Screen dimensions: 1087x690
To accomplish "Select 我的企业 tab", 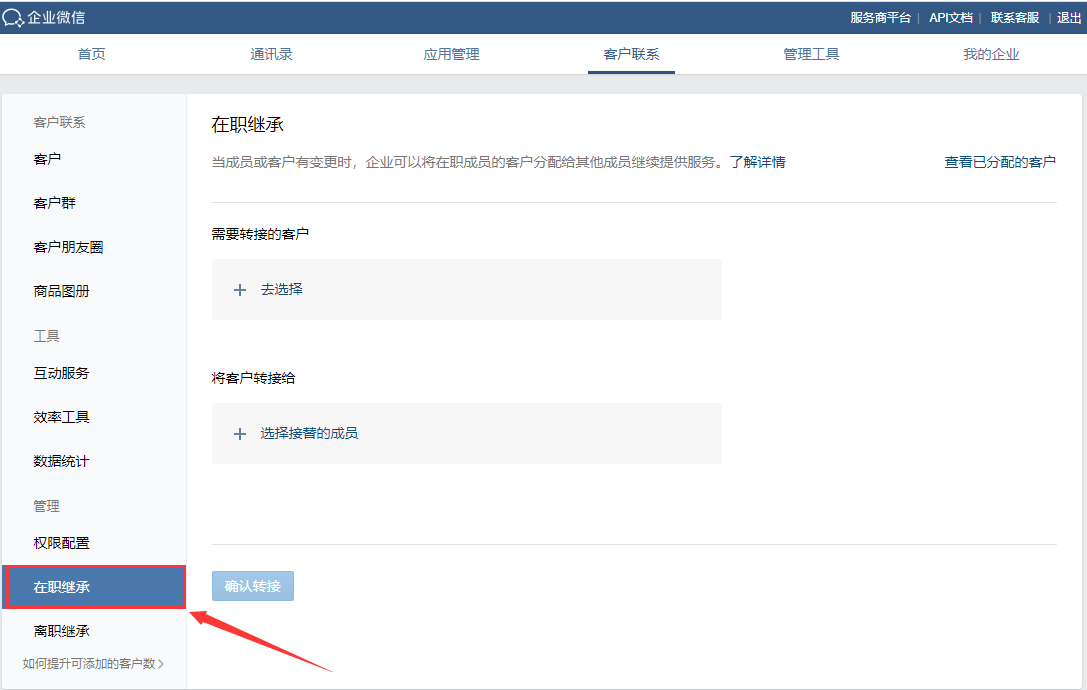I will pos(991,54).
